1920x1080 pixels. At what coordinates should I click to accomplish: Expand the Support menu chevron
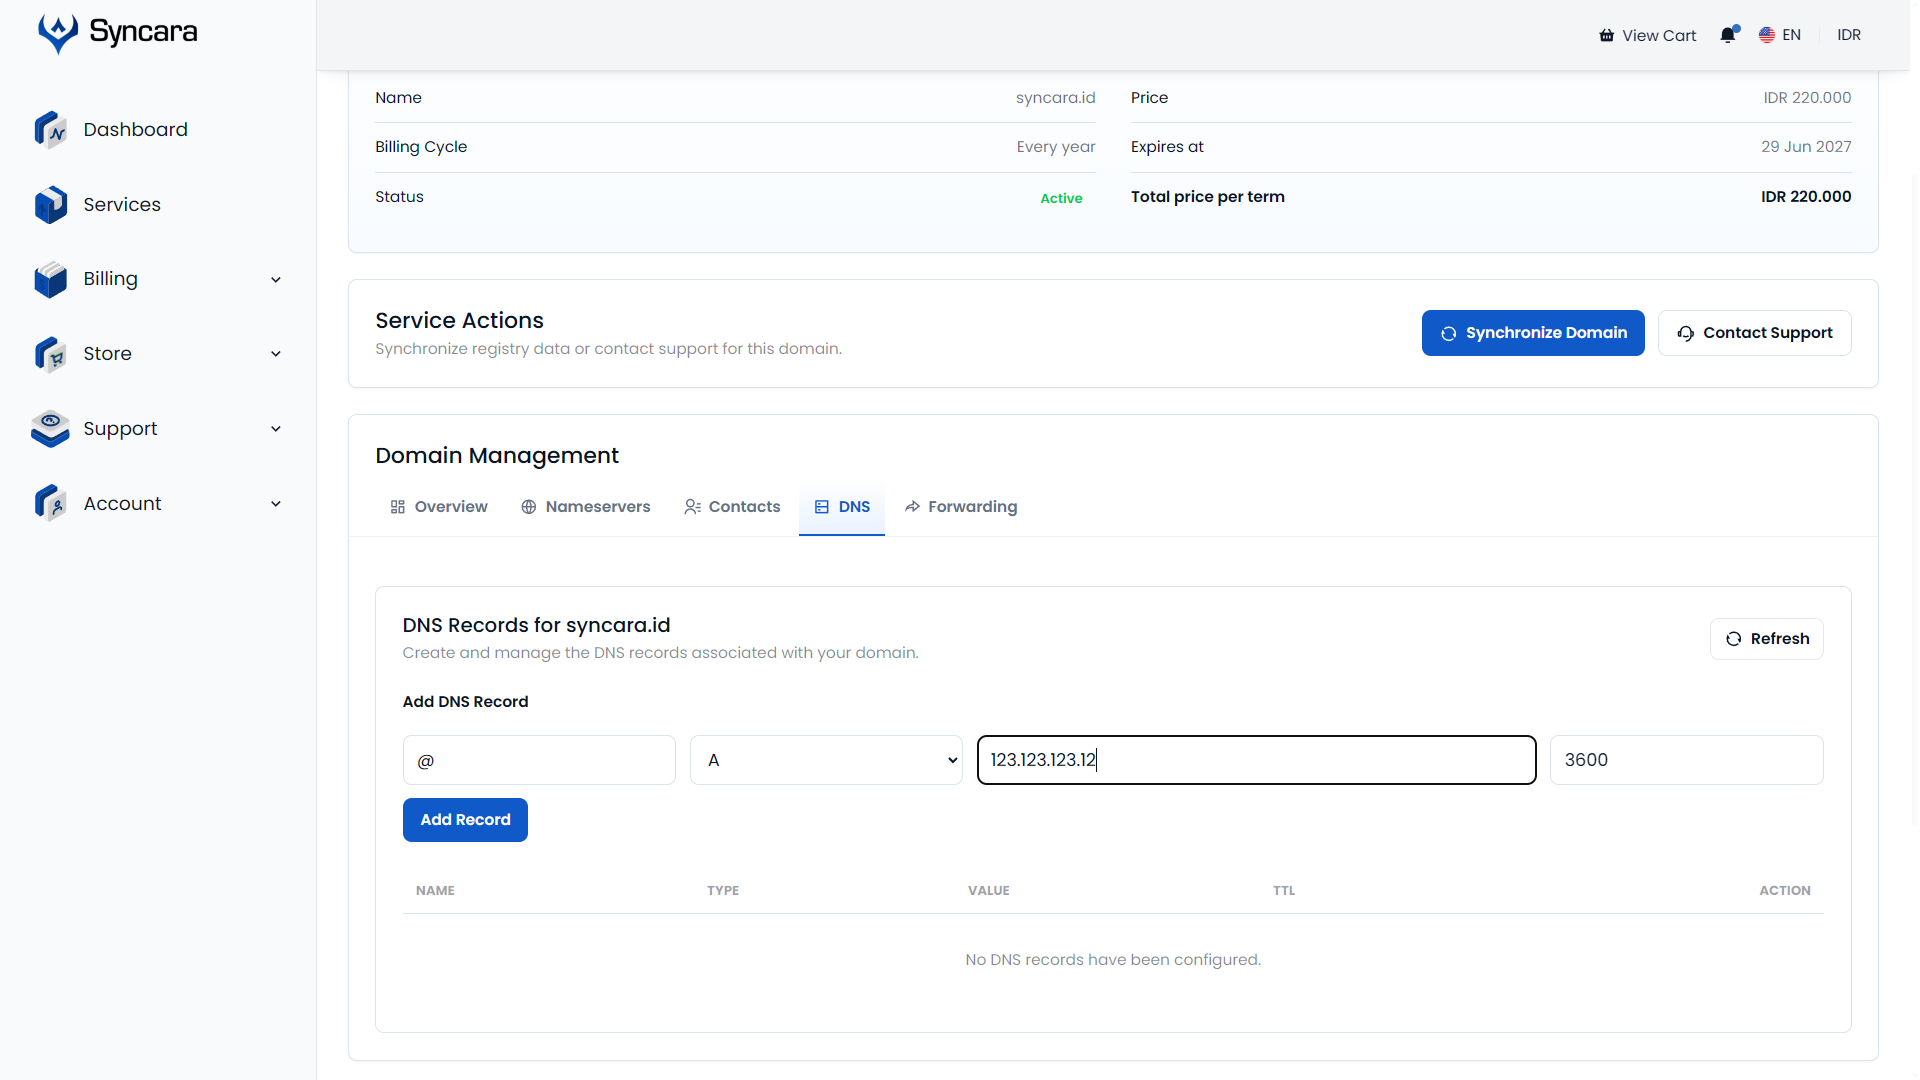point(276,429)
